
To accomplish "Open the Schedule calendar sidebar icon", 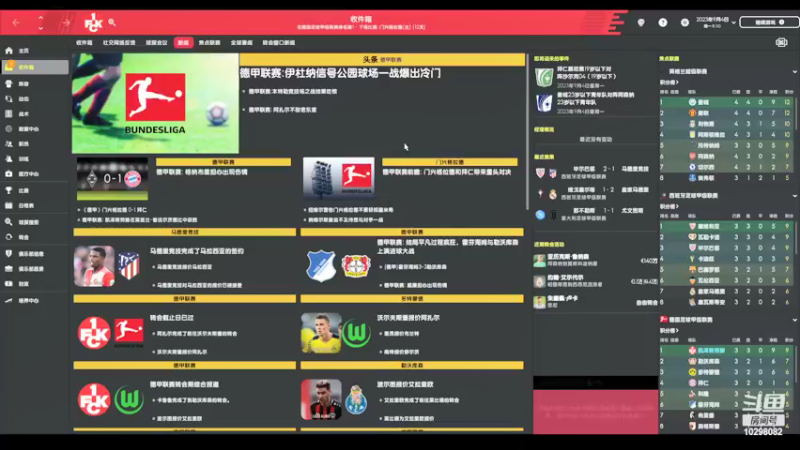I will click(9, 206).
